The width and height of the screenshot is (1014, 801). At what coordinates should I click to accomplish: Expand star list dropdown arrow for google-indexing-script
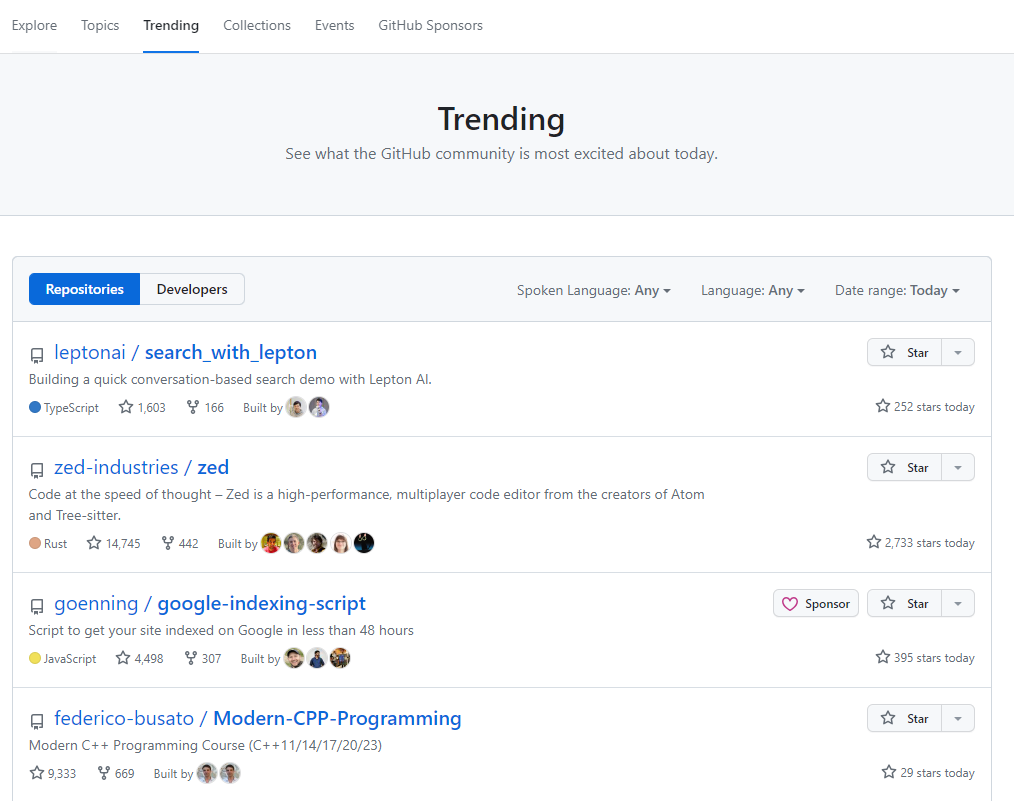tap(958, 604)
